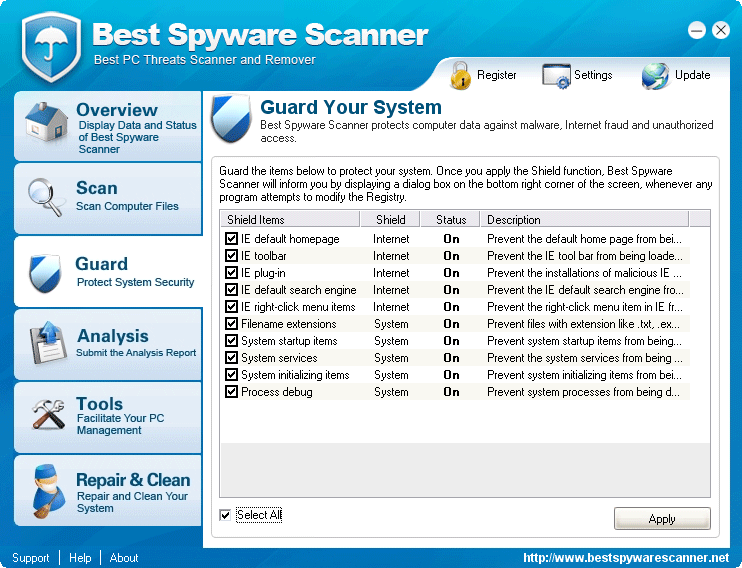Uncheck System initializing items checkbox

click(231, 375)
